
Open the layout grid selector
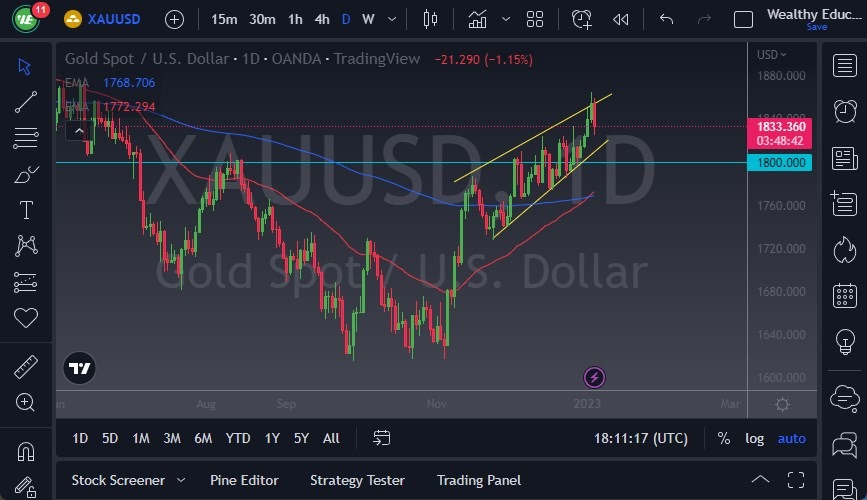[x=535, y=19]
